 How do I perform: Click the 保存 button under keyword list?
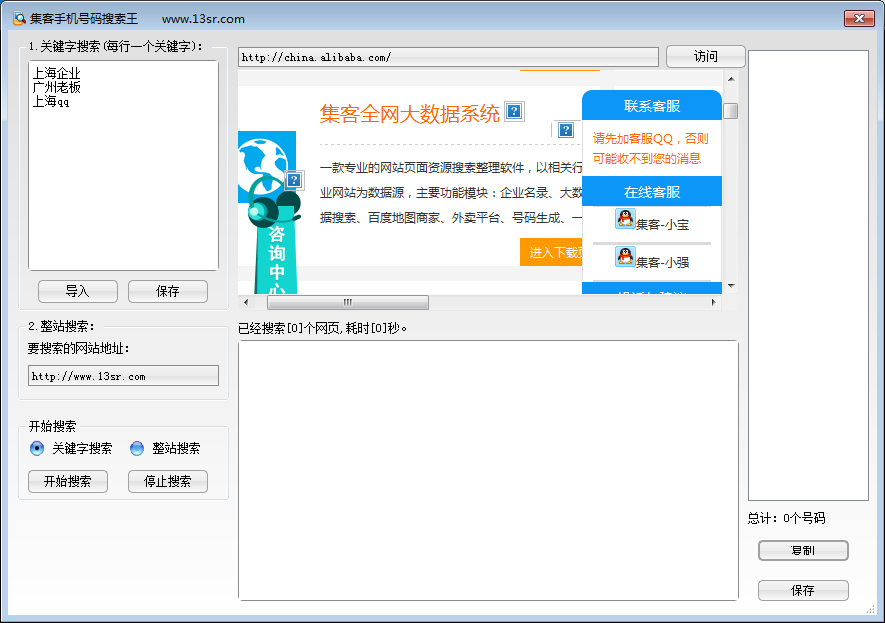pos(168,291)
